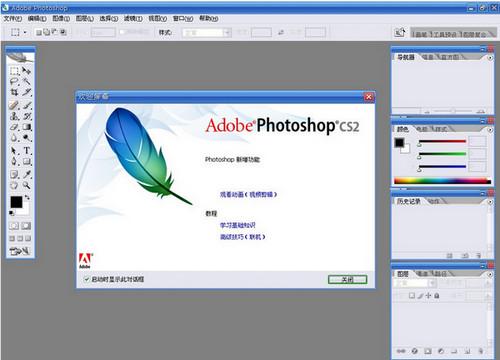
Task: Select the Slice tool
Action: click(26, 92)
